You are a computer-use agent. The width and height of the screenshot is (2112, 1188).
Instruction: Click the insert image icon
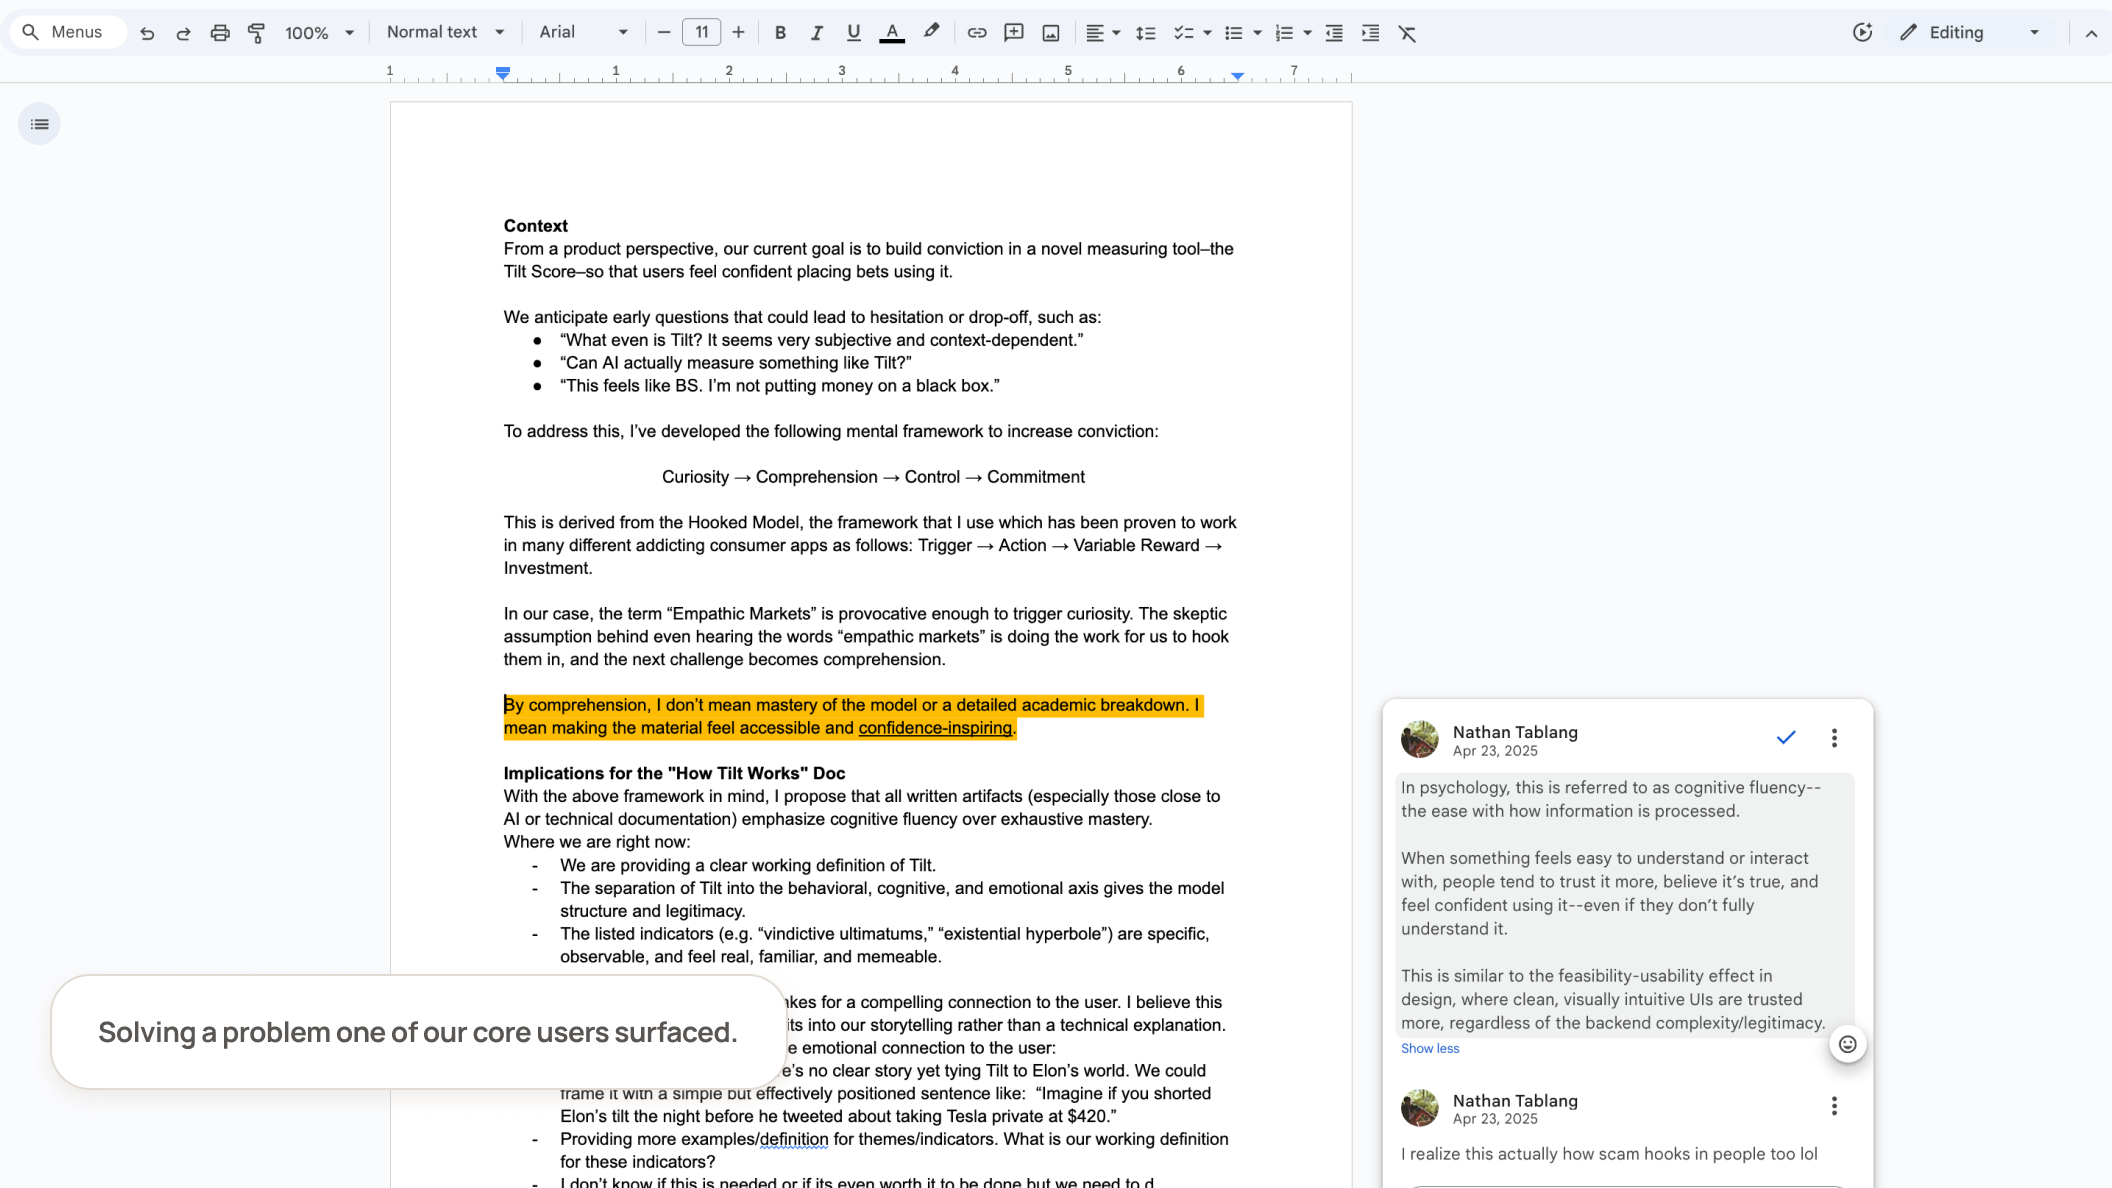(x=1050, y=33)
